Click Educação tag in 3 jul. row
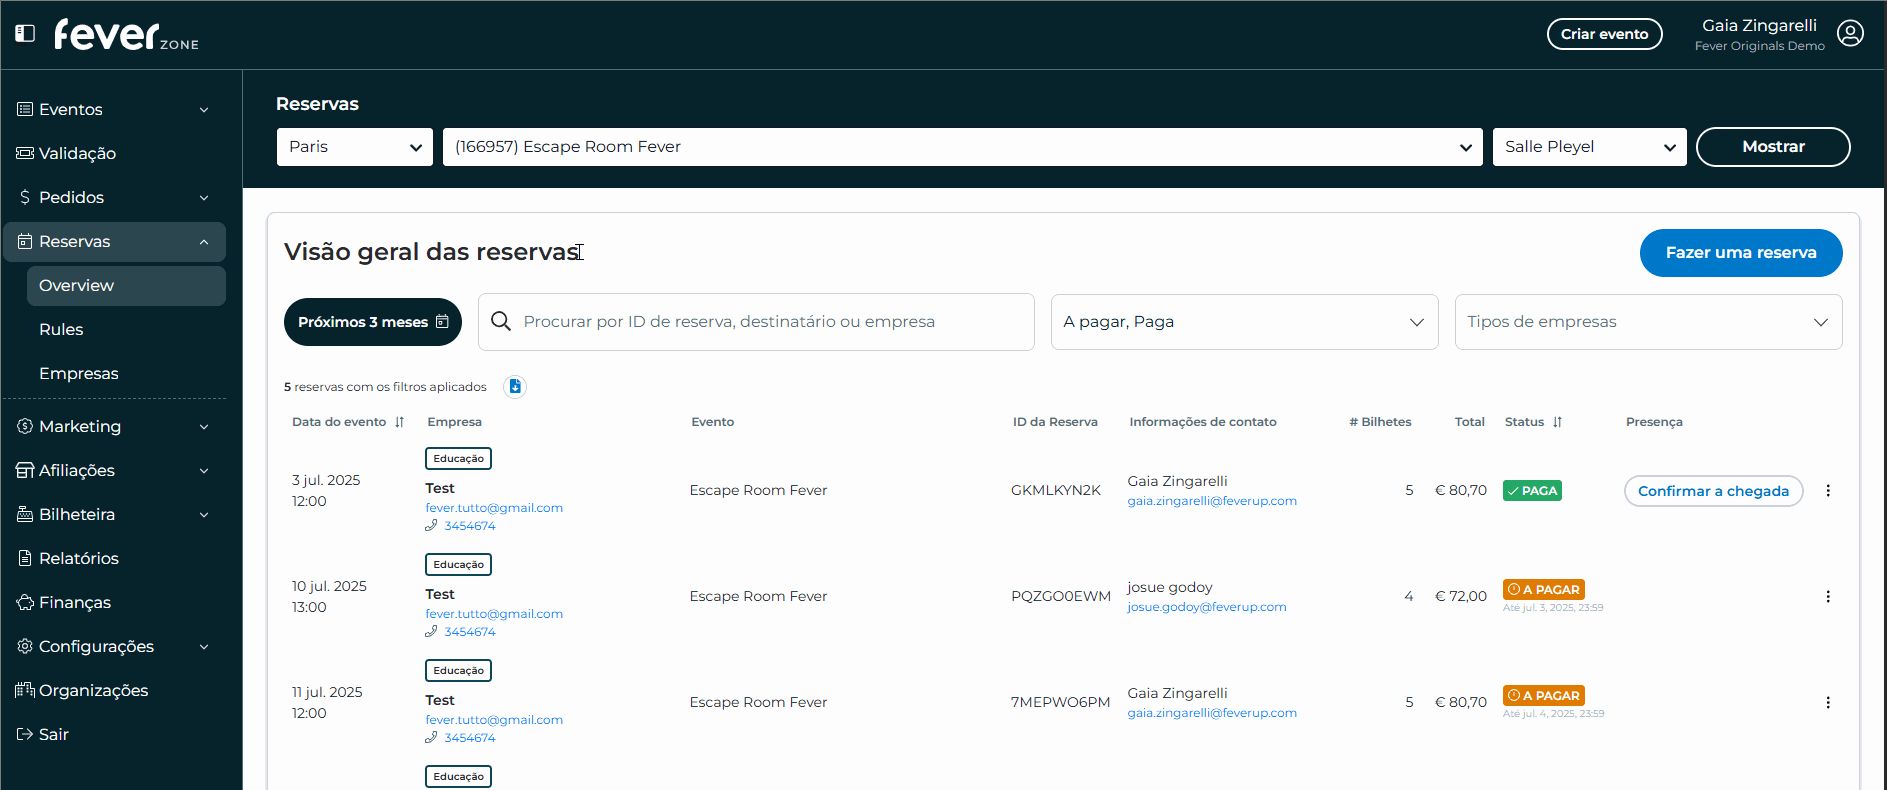Viewport: 1887px width, 790px height. click(x=458, y=459)
